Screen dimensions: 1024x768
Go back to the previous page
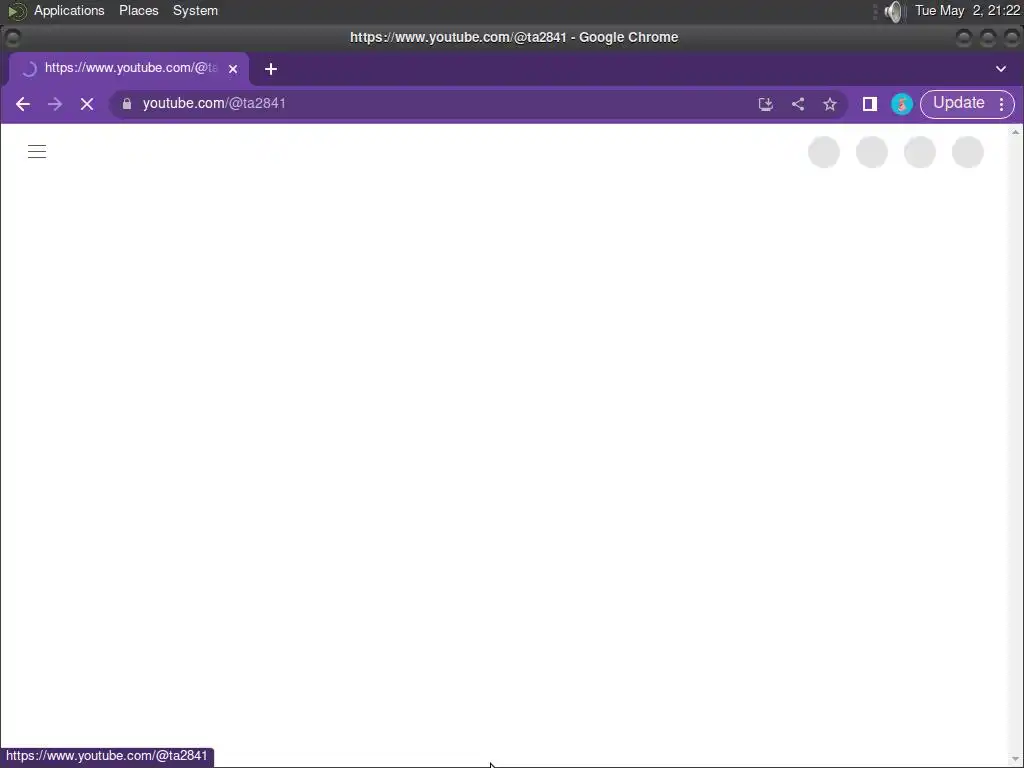(23, 104)
